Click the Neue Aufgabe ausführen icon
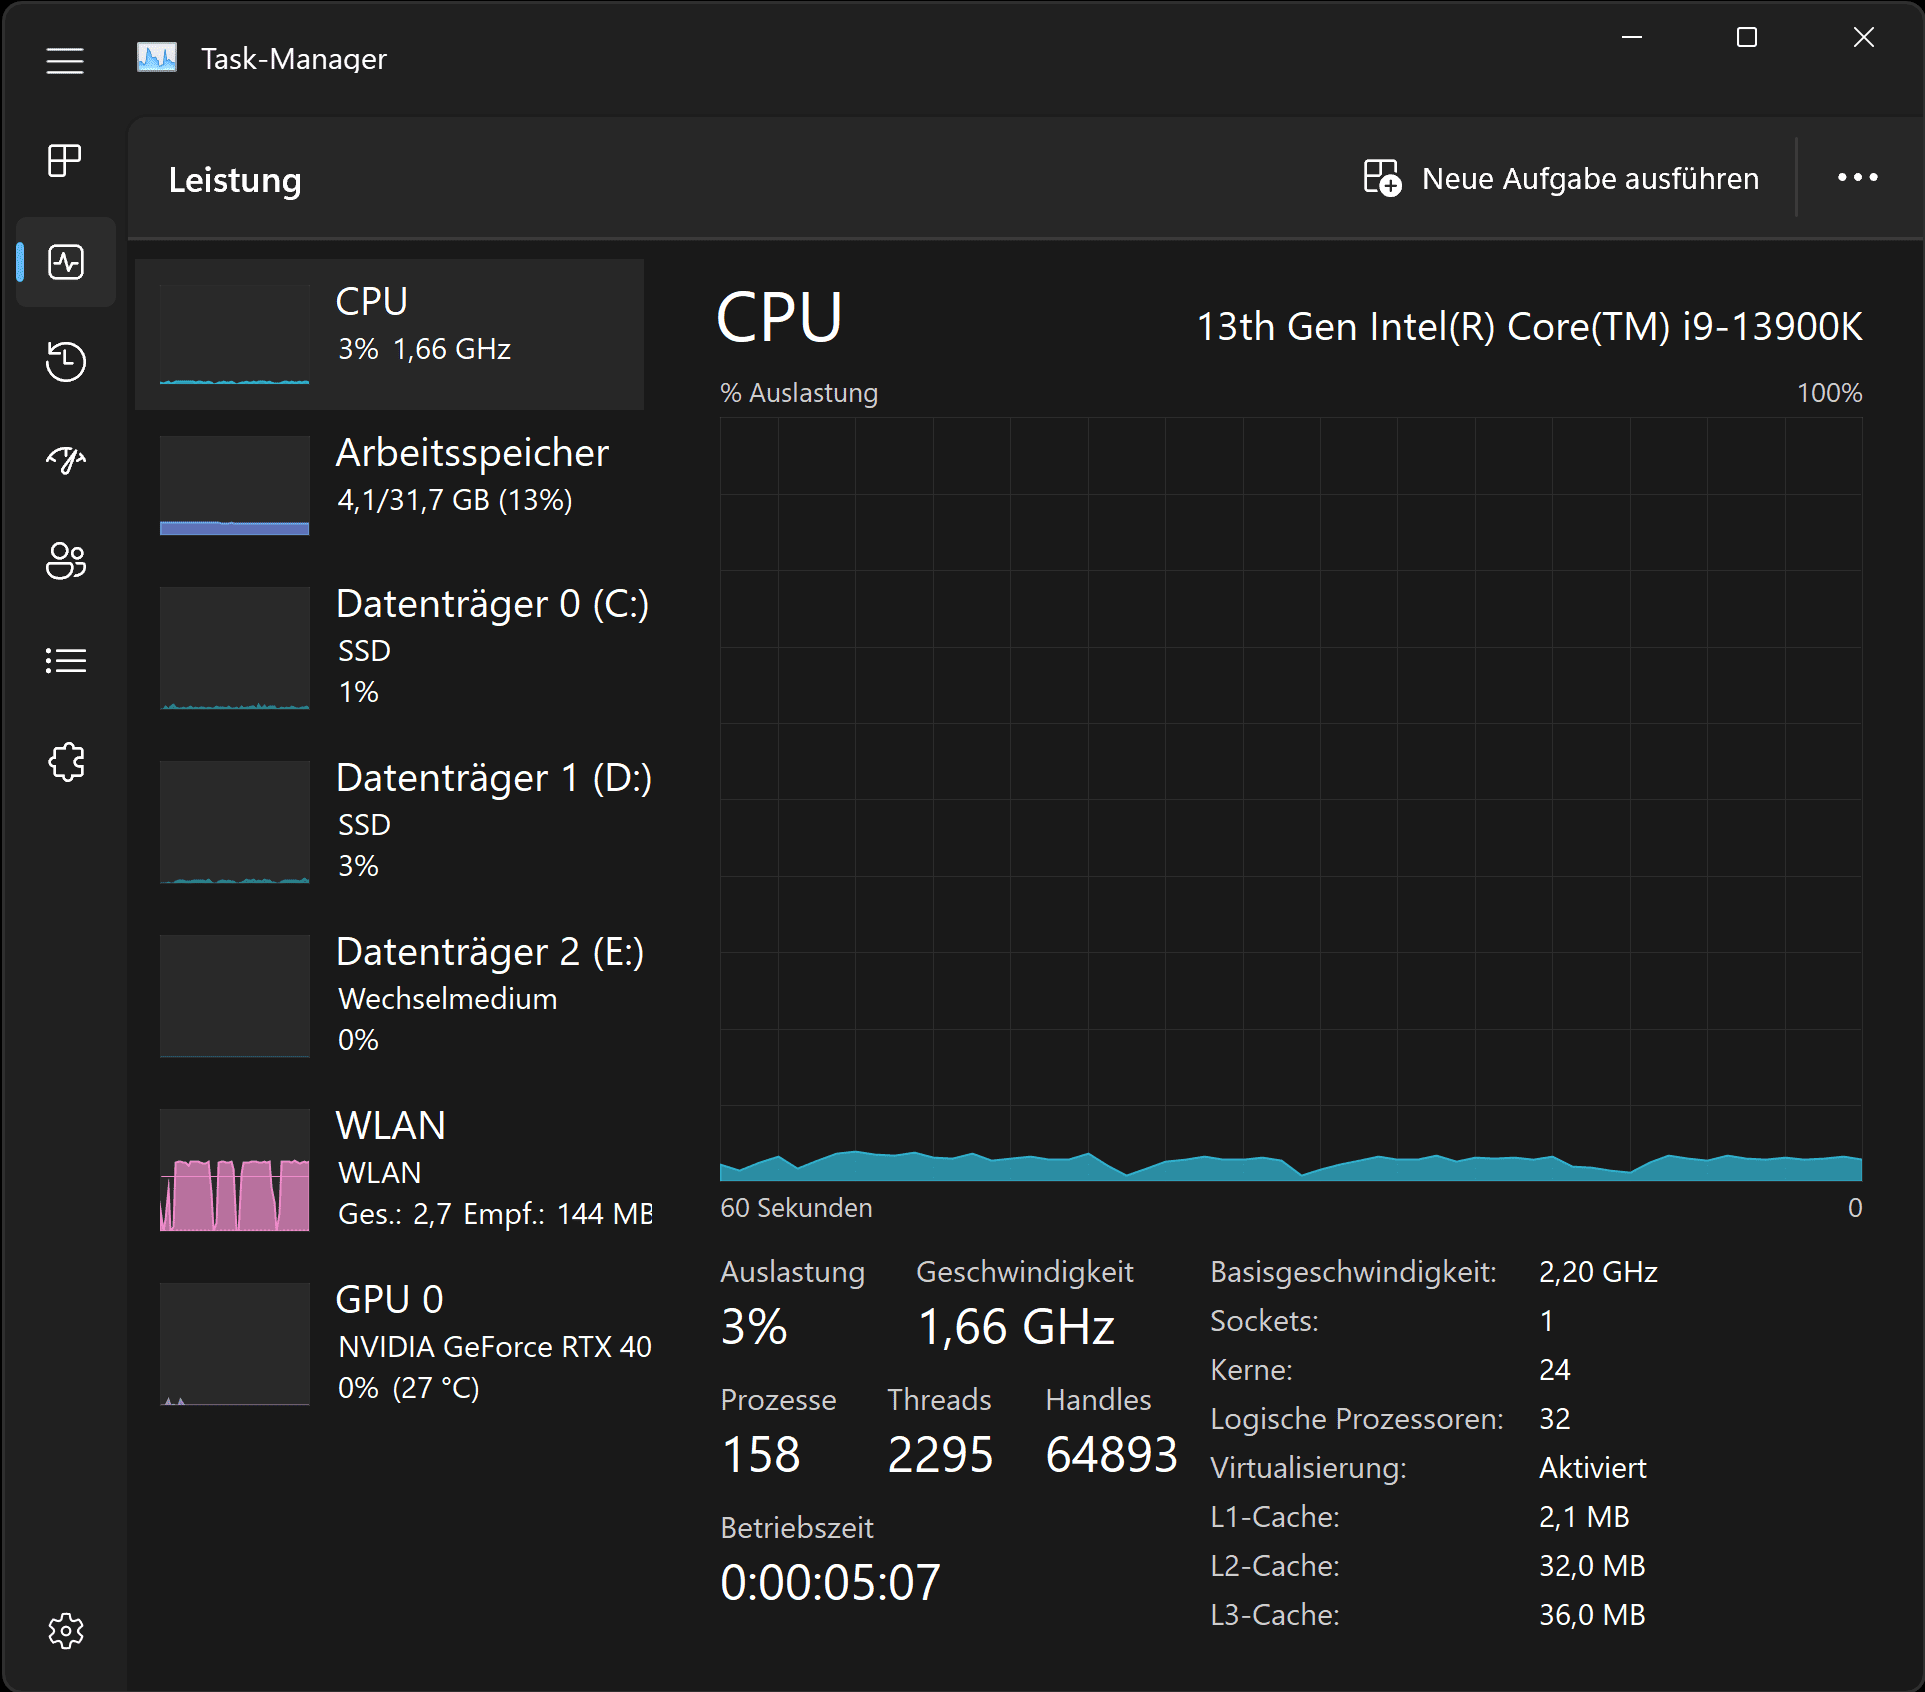Viewport: 1925px width, 1692px height. pyautogui.click(x=1382, y=178)
